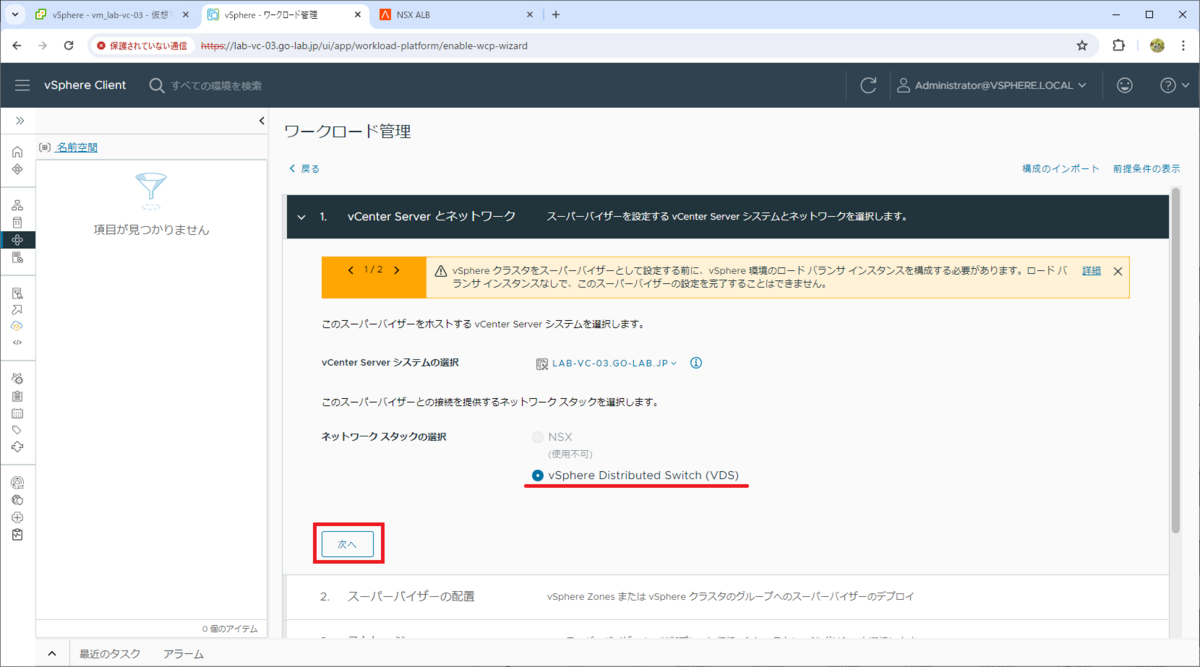
Task: Collapse step 1 vCenter Server とネットワーク
Action: click(301, 216)
